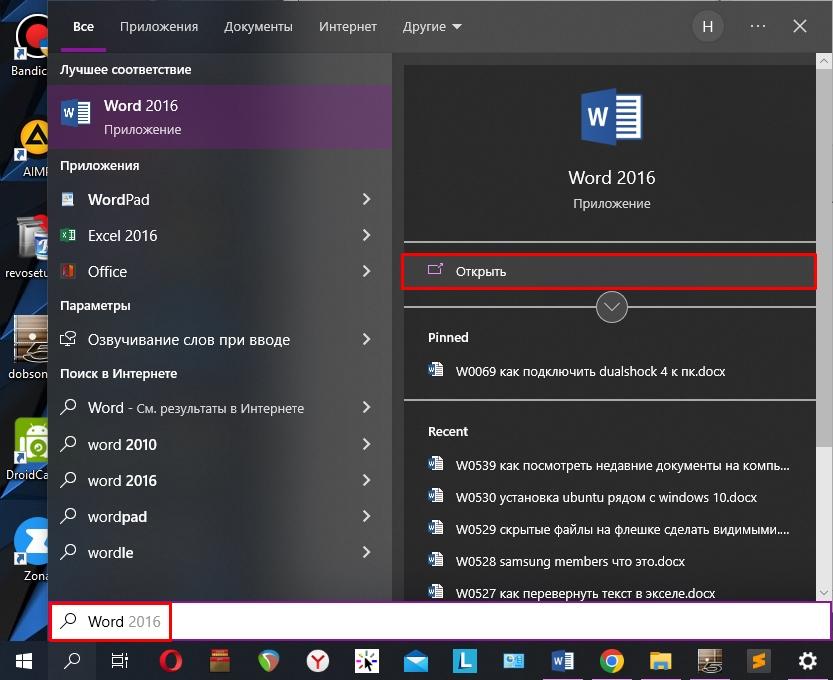Viewport: 833px width, 680px height.
Task: Click the results pane vertical scrollbar
Action: click(x=824, y=258)
